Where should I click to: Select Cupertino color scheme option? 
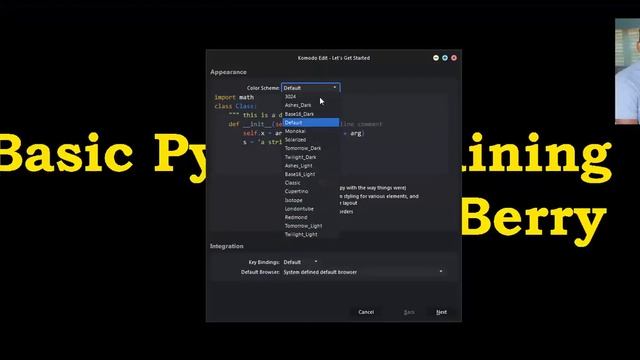point(311,191)
